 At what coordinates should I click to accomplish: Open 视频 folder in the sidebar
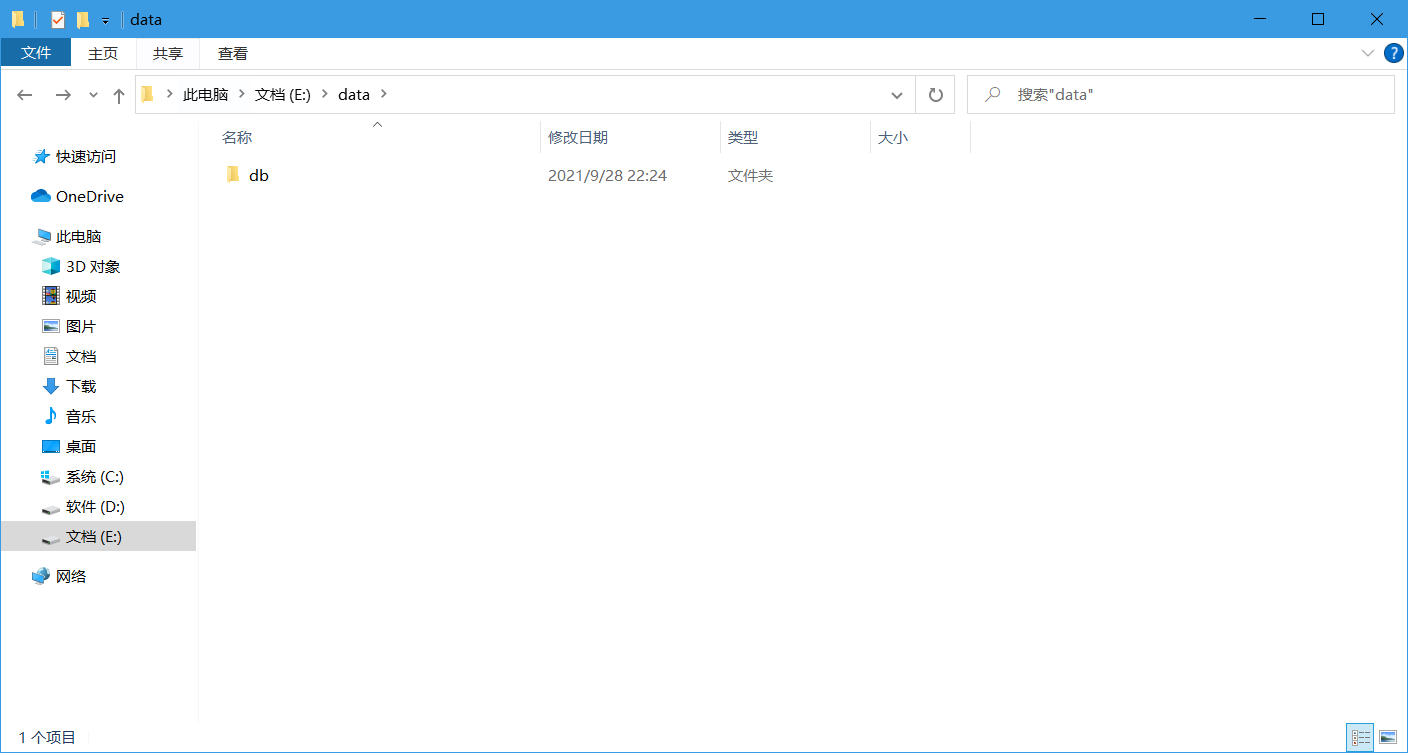81,296
